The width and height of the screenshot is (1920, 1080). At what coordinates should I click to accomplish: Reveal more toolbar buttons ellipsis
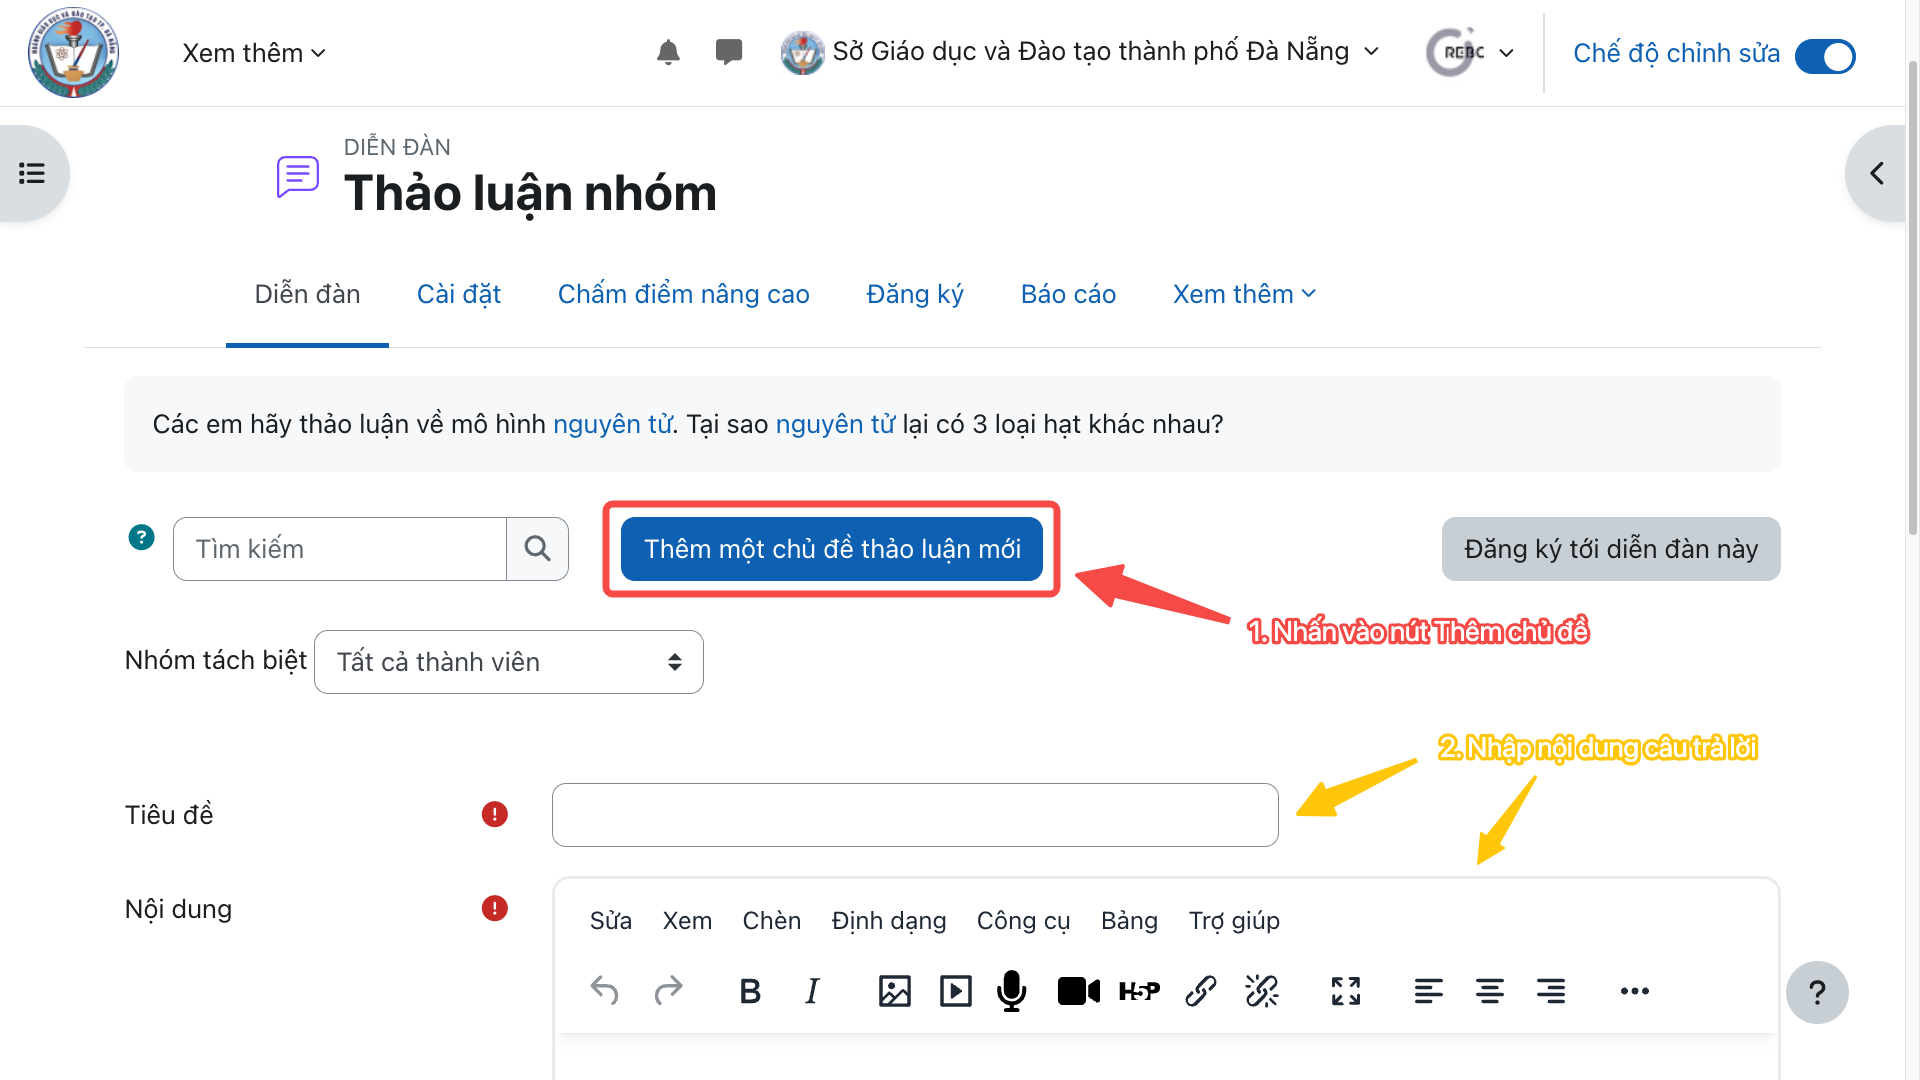[x=1634, y=991]
